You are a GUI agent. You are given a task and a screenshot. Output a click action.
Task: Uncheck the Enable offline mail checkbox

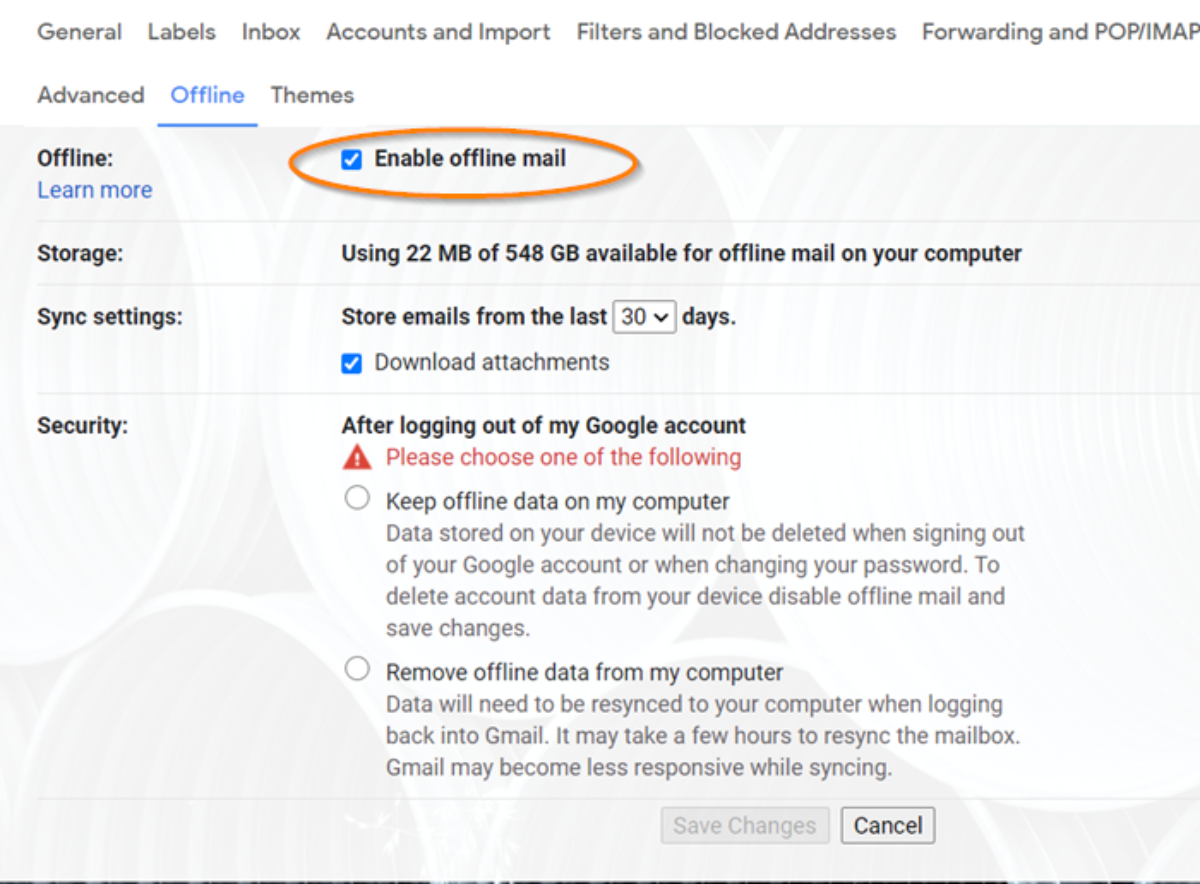[351, 159]
